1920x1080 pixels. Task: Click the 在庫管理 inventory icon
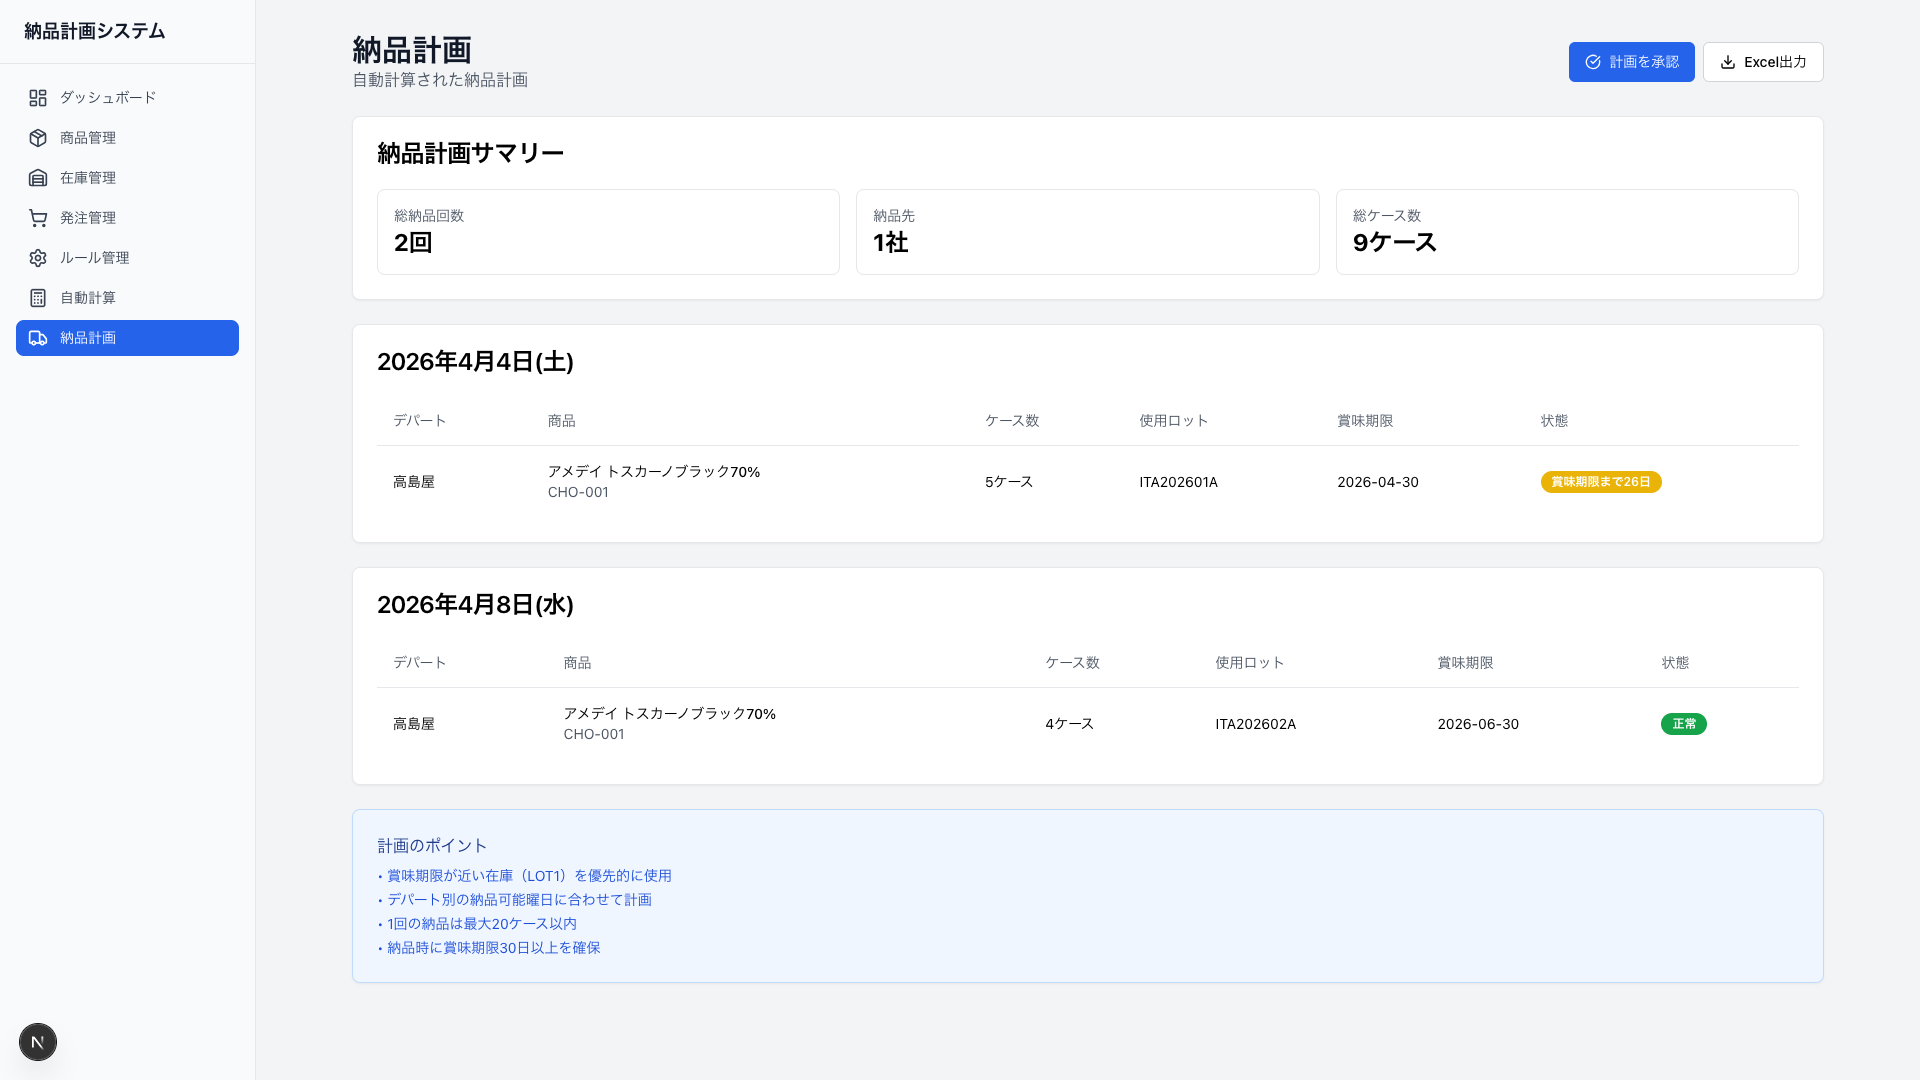(38, 178)
